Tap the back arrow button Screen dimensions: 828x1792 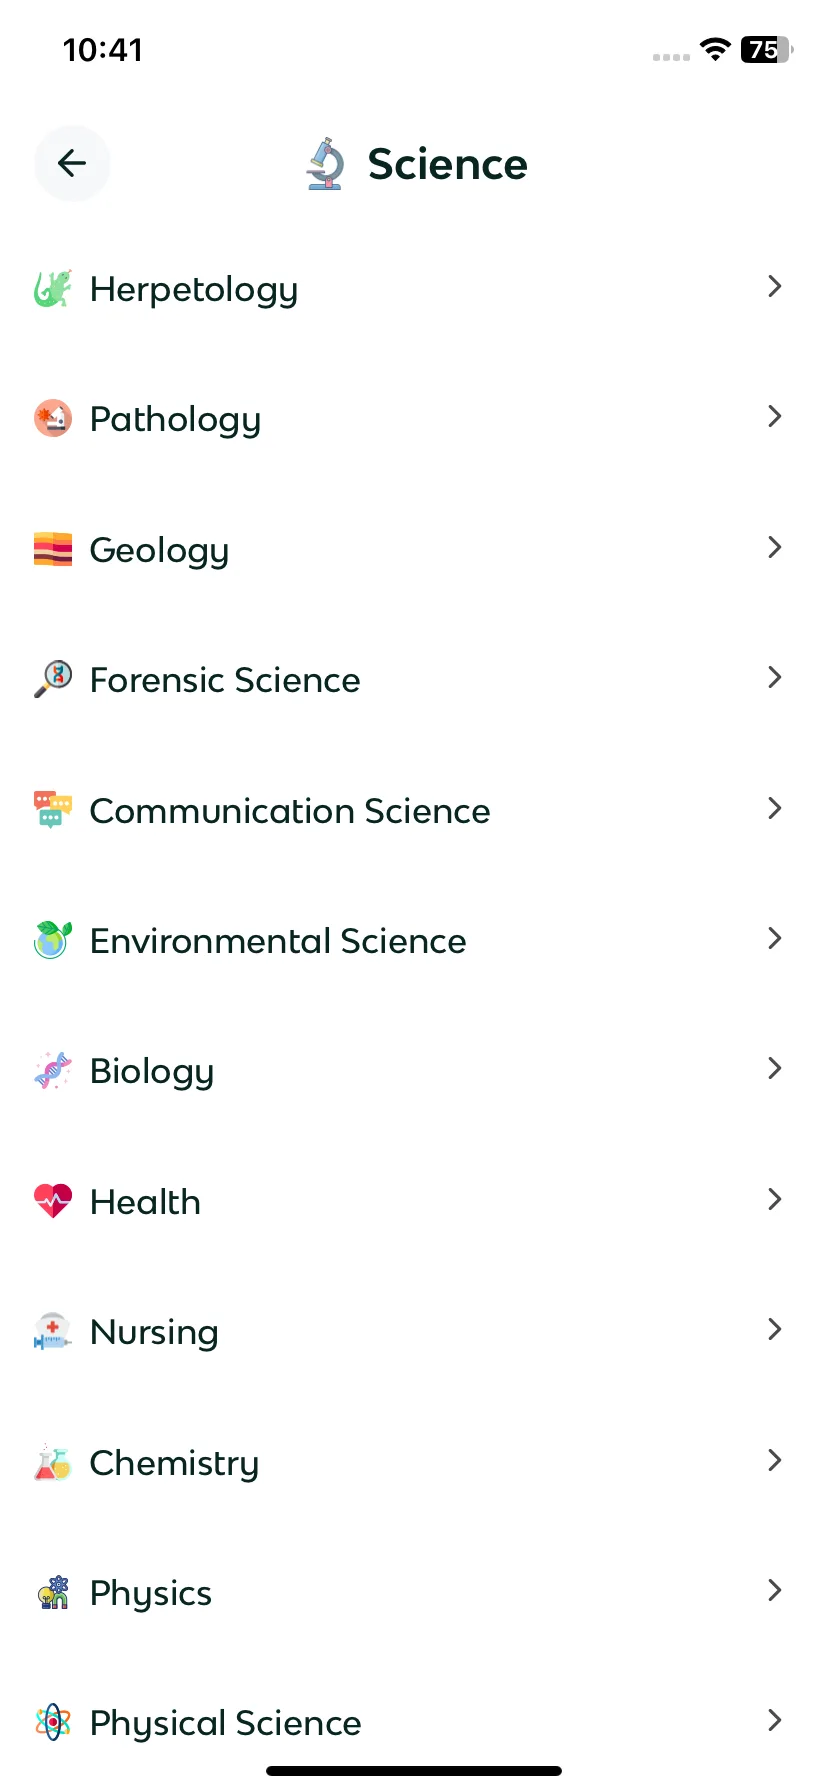[x=72, y=163]
